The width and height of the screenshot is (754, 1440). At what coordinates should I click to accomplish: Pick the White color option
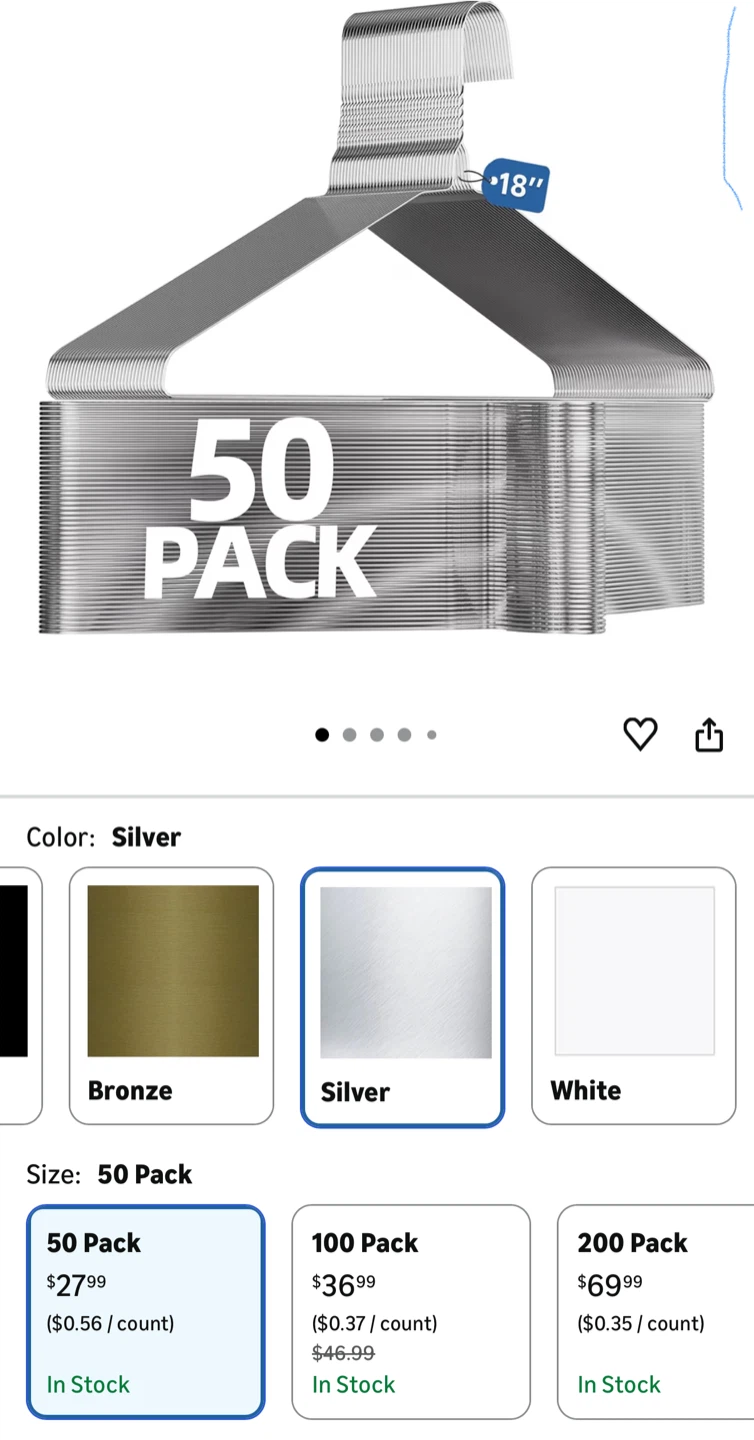(x=634, y=996)
